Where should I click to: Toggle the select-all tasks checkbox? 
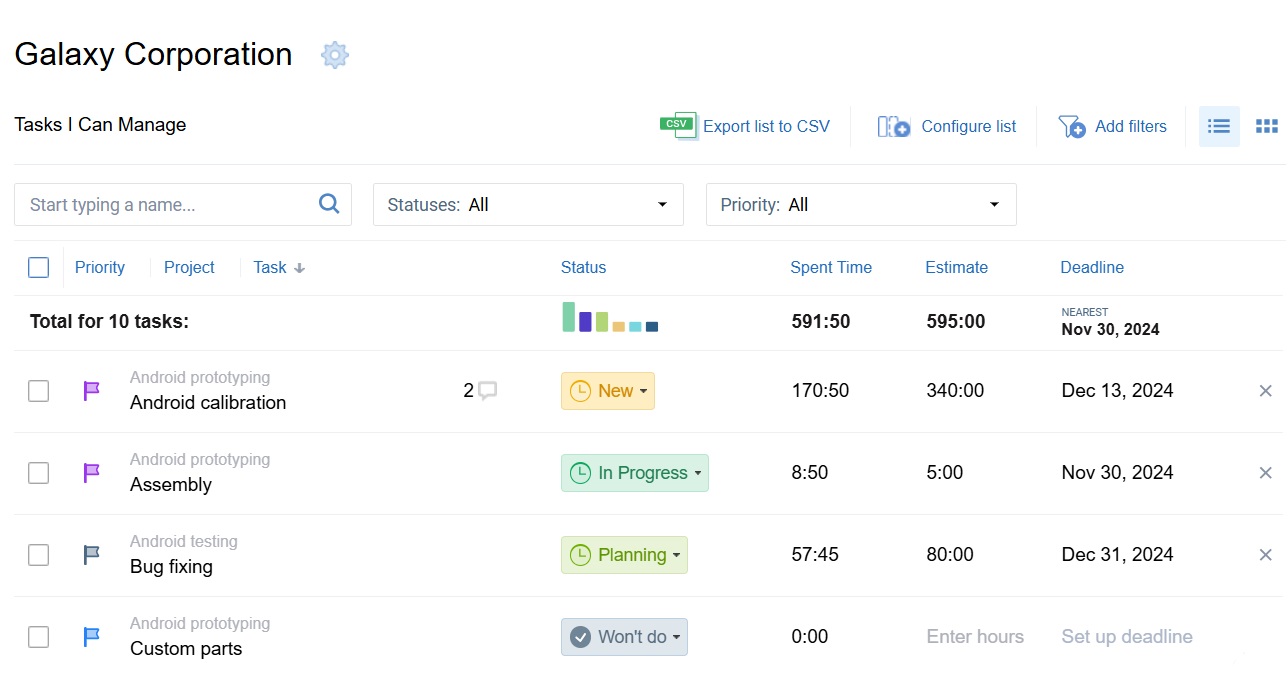pos(38,267)
